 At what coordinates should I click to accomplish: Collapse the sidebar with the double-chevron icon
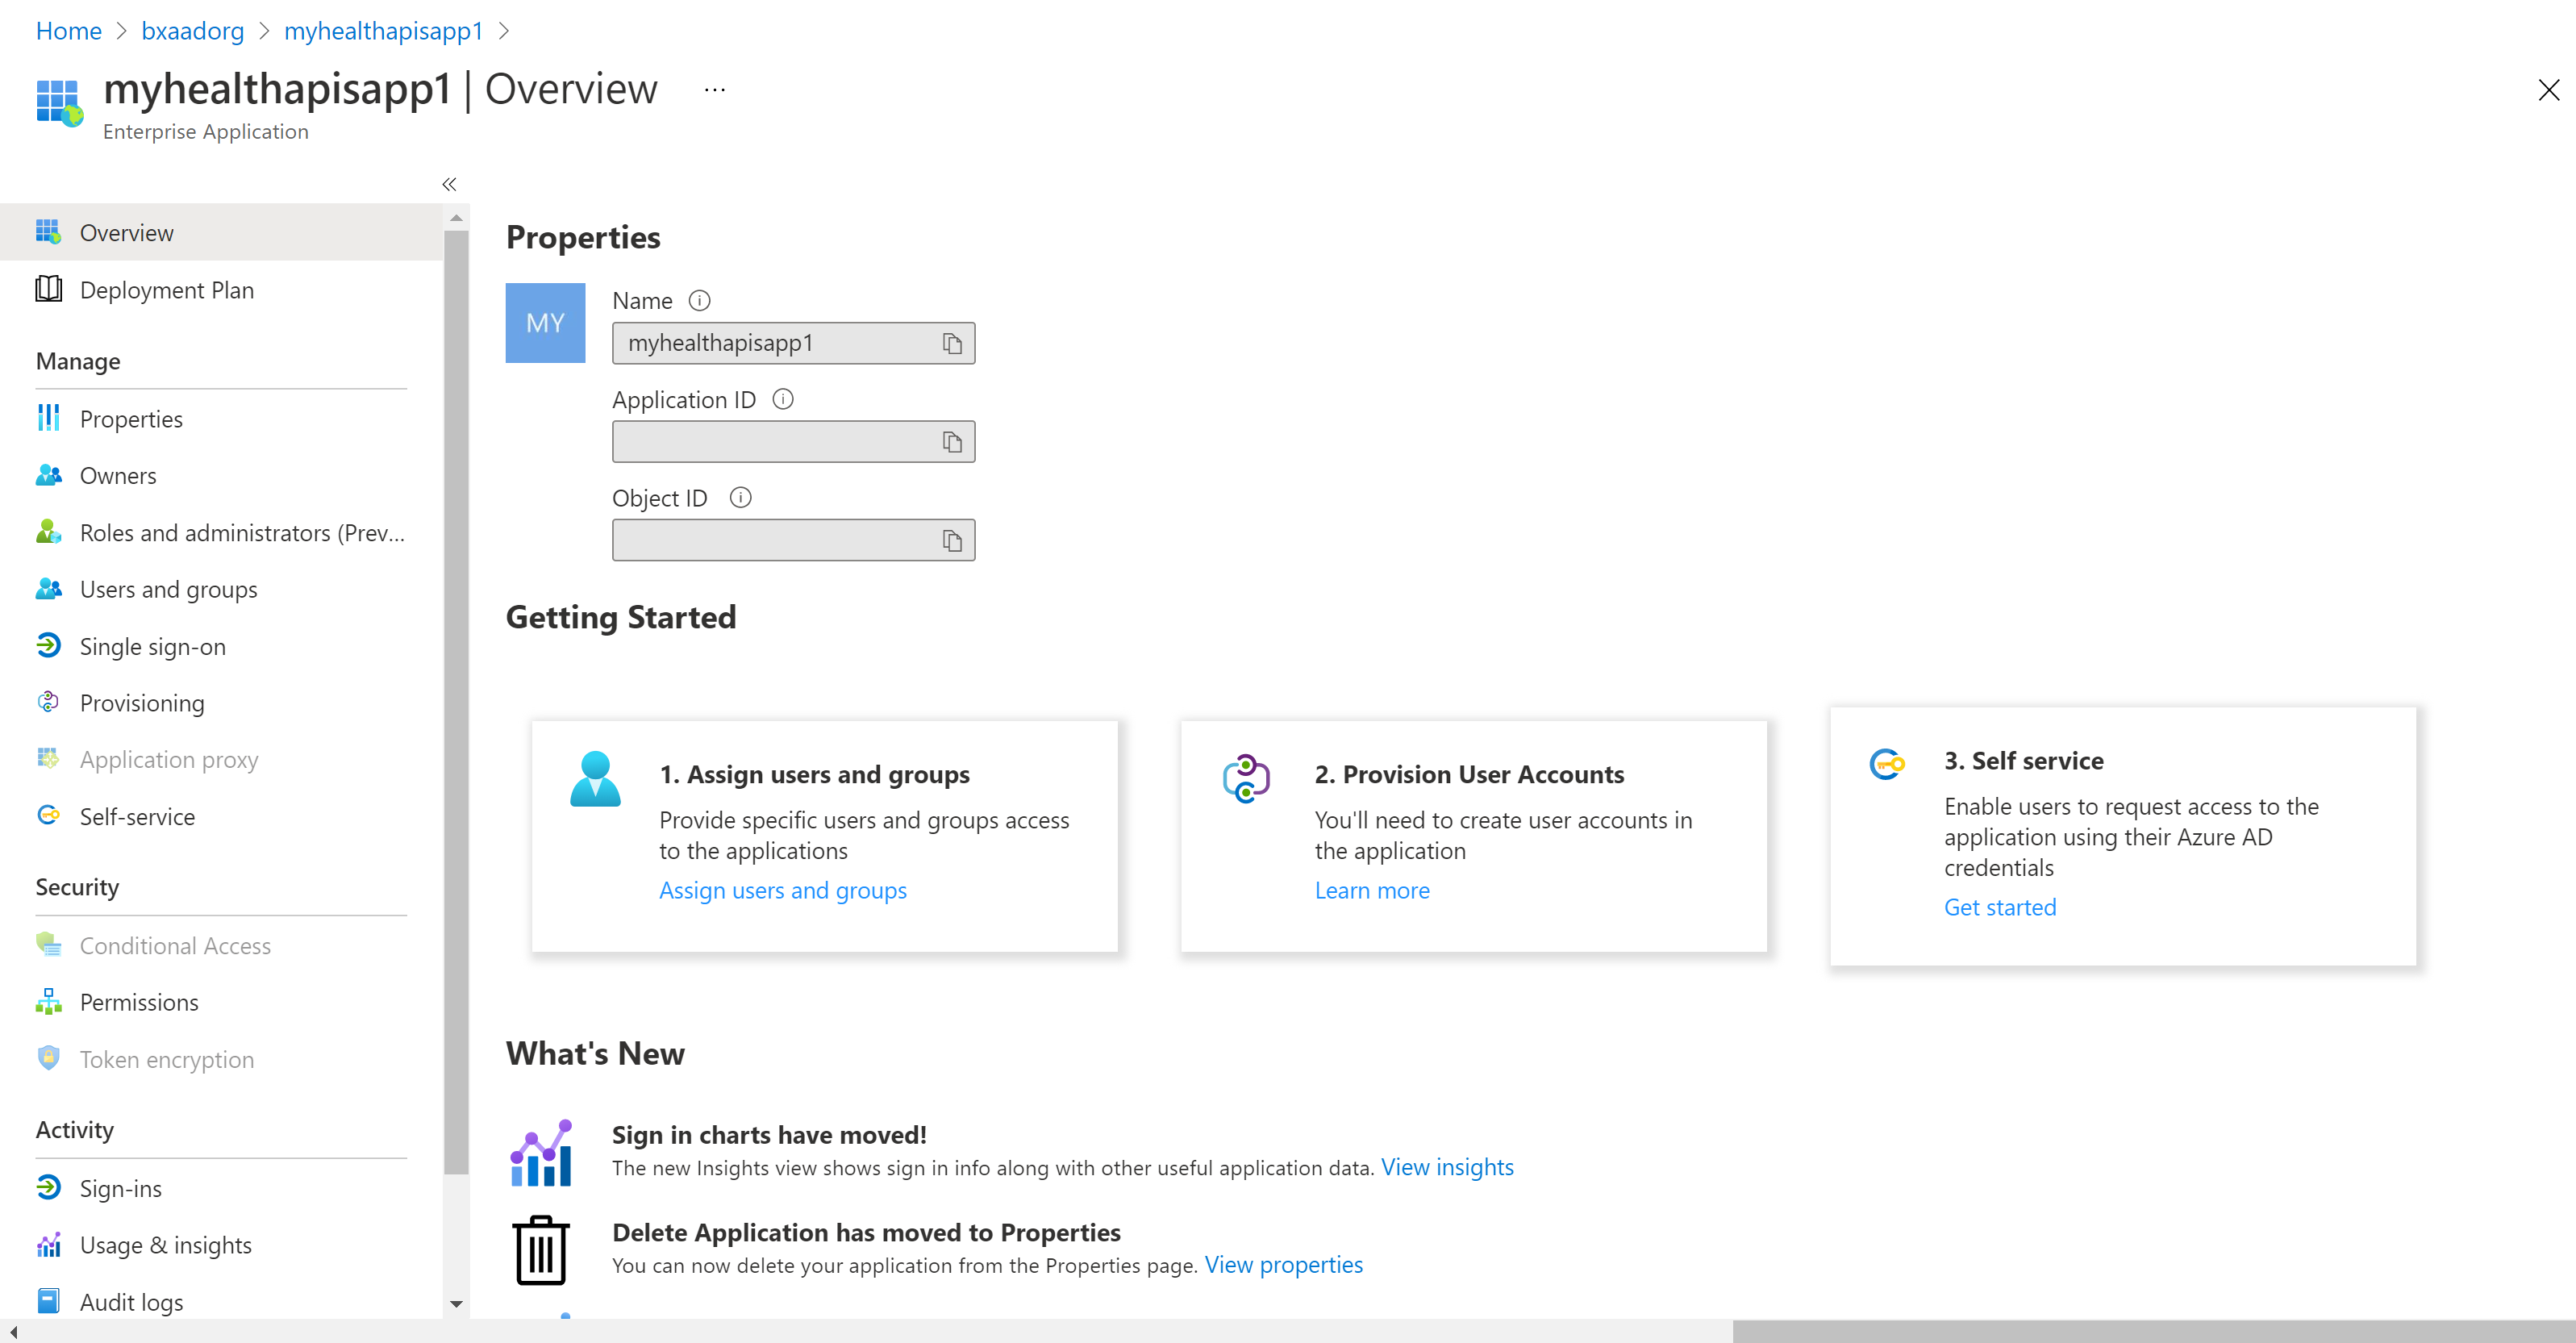[449, 184]
